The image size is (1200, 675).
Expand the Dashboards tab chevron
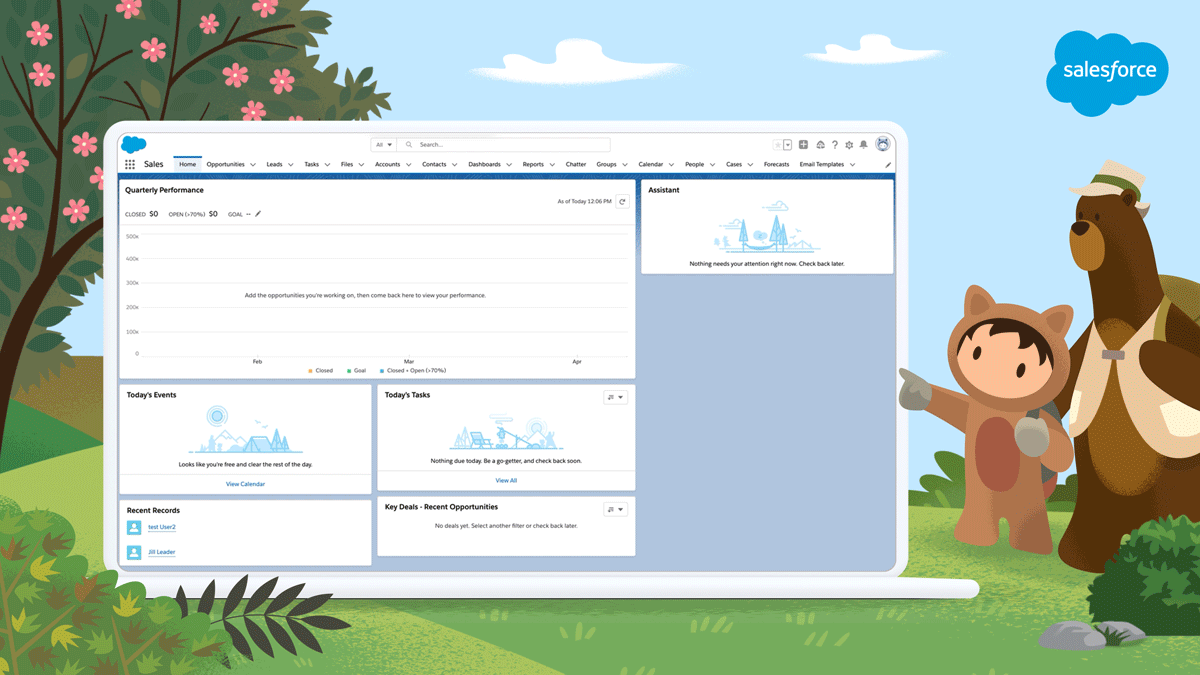click(509, 165)
